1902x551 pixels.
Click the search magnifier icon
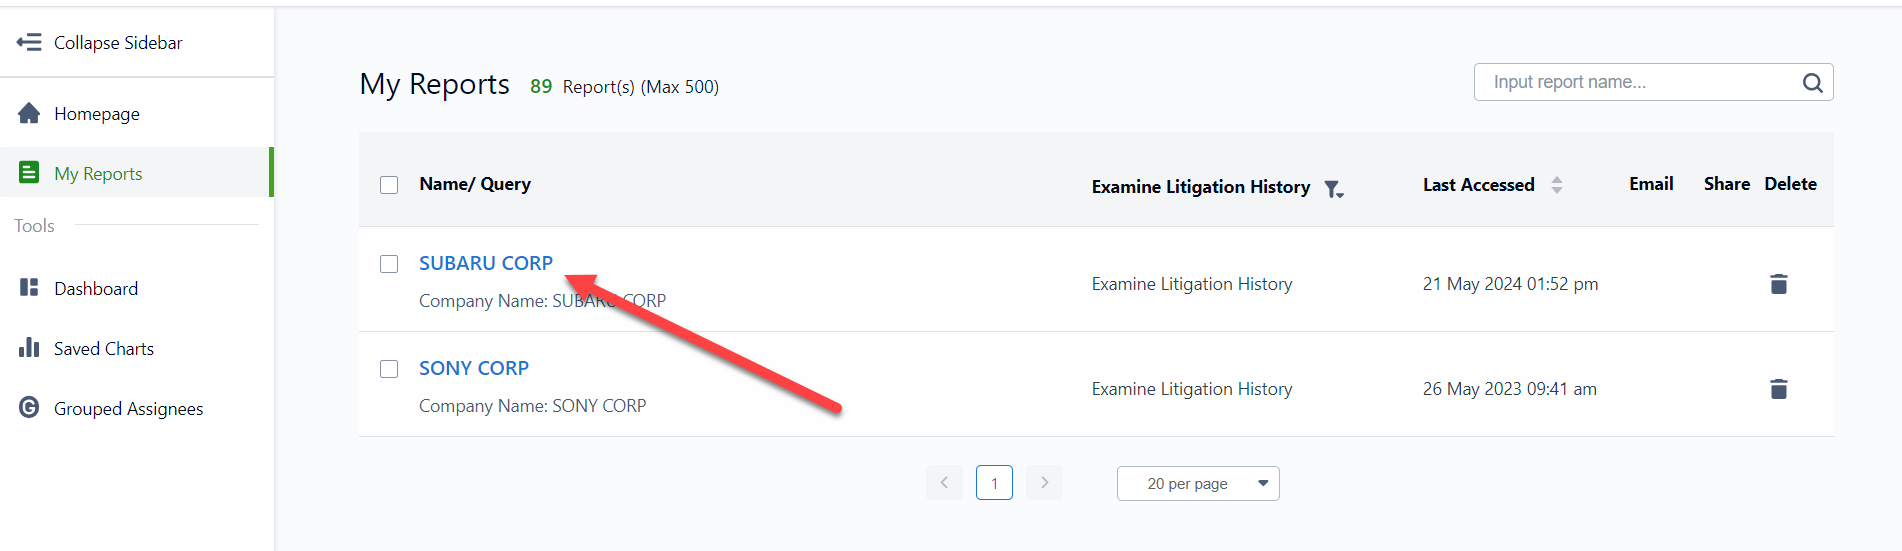pyautogui.click(x=1812, y=82)
